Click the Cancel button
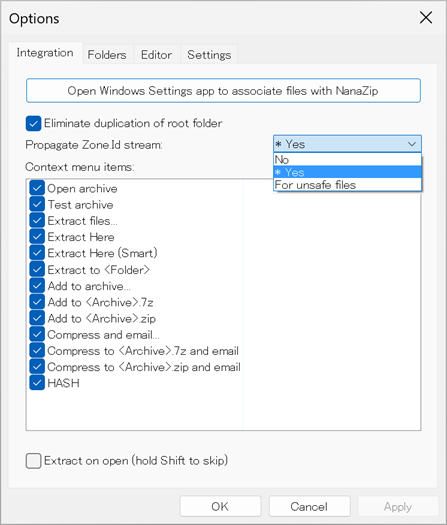This screenshot has width=447, height=525. pos(309,506)
